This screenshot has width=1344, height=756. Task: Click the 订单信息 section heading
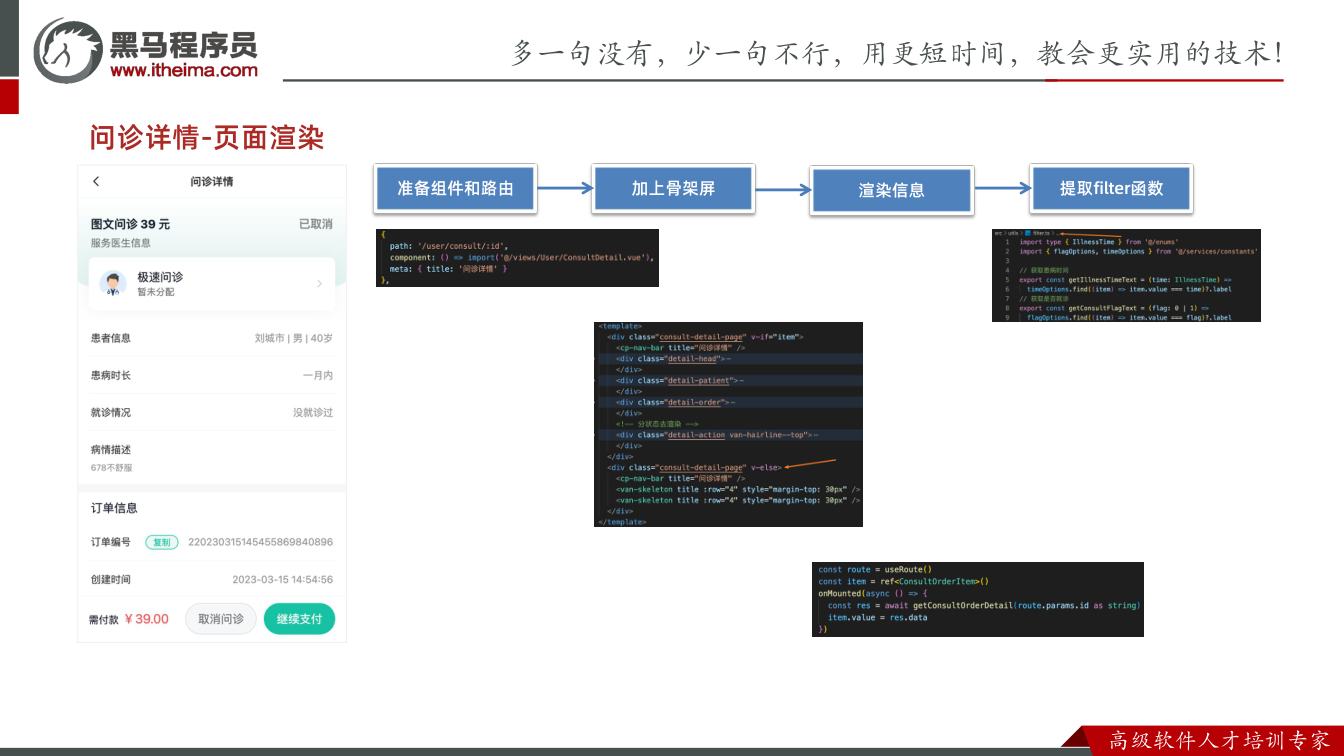(114, 508)
